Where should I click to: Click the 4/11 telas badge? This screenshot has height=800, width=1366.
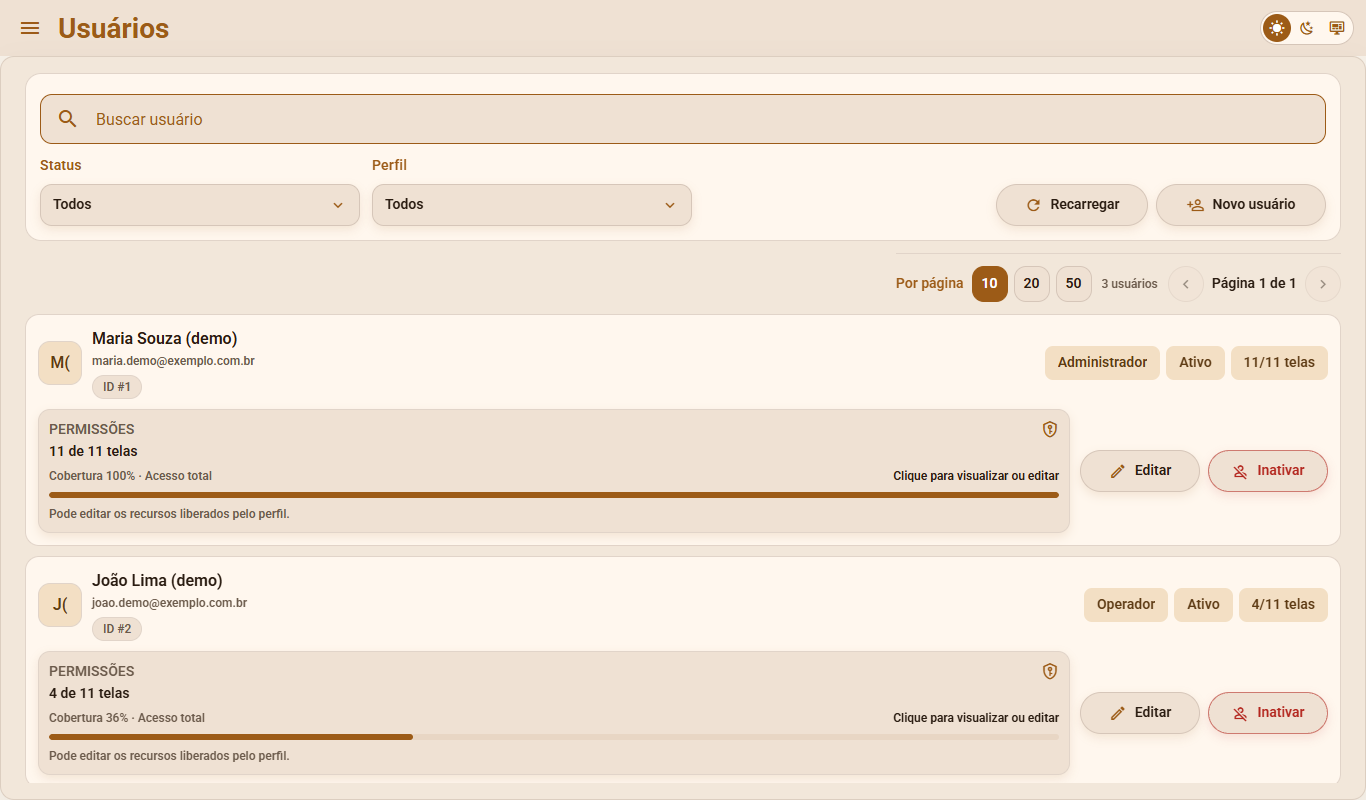click(1283, 605)
